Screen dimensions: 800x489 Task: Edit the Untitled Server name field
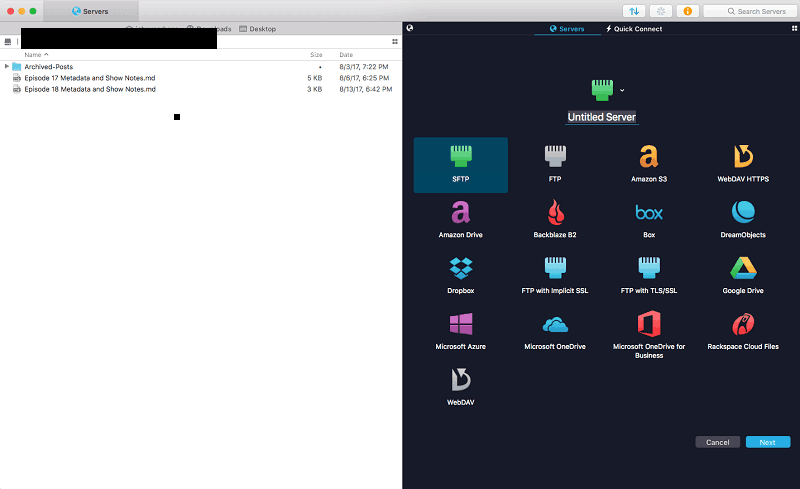point(602,117)
